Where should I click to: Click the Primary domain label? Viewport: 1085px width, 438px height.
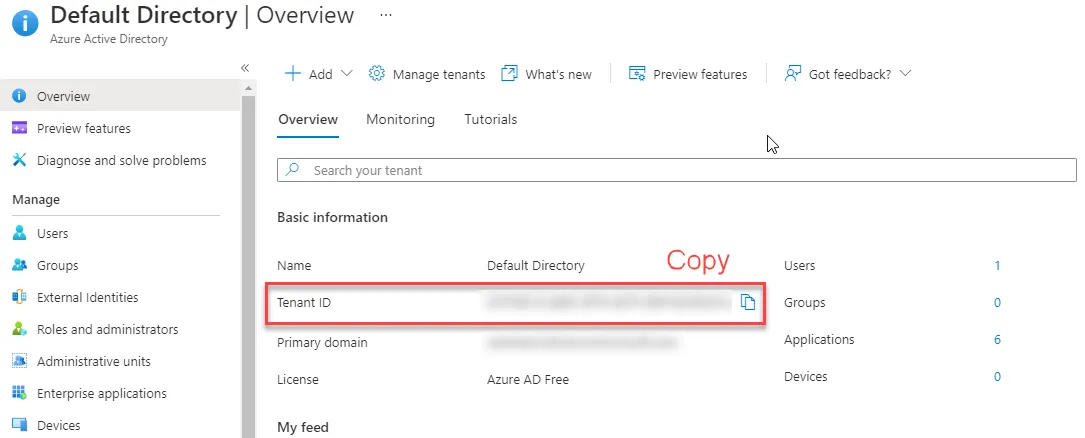click(322, 343)
